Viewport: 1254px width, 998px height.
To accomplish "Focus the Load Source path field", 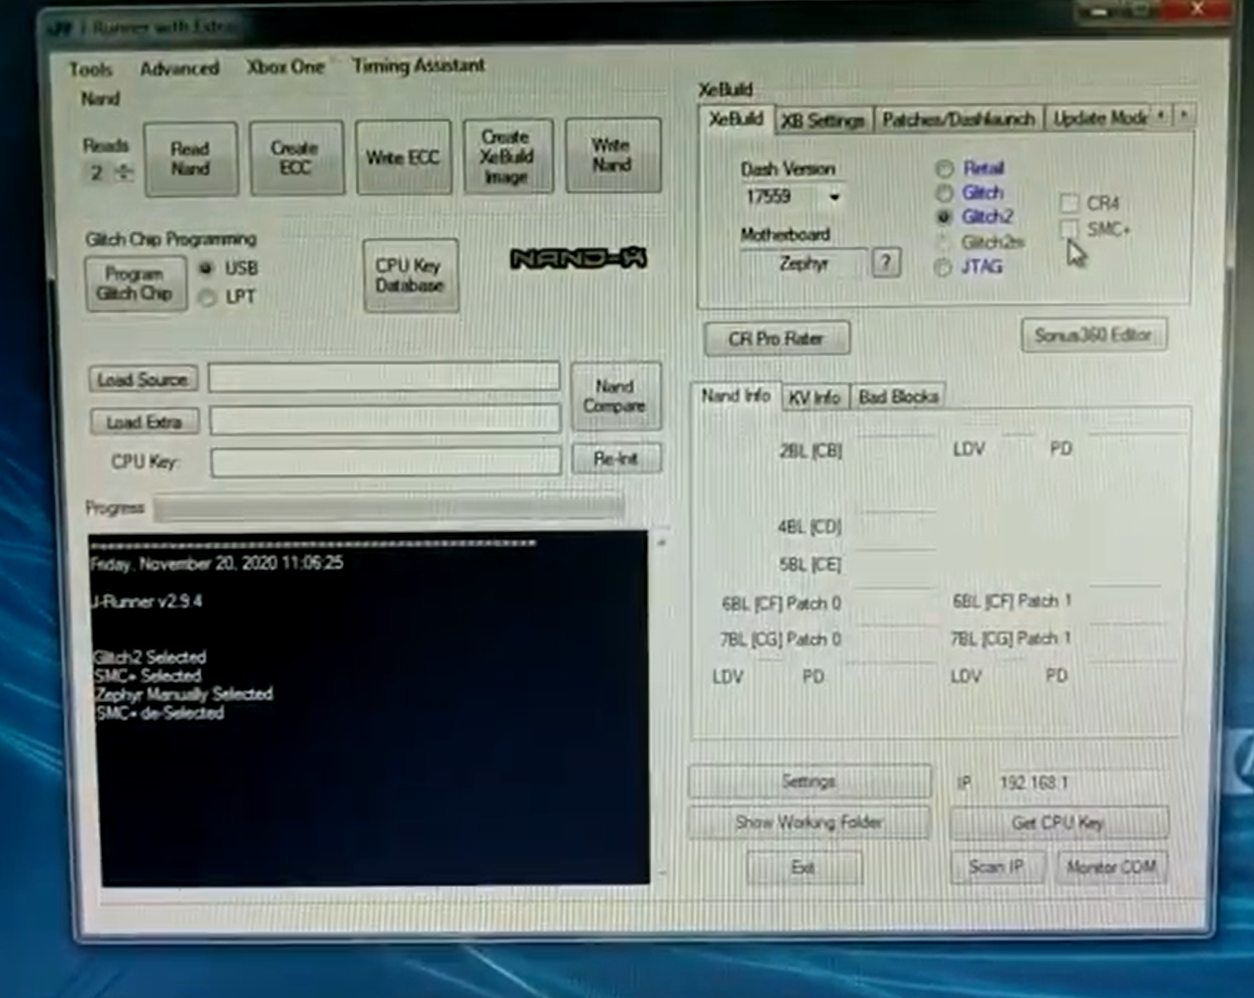I will tap(384, 377).
